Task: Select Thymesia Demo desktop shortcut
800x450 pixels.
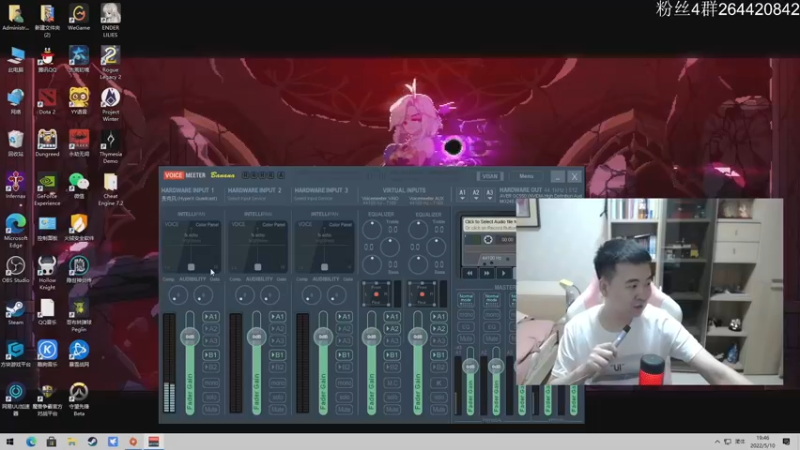Action: pyautogui.click(x=110, y=147)
